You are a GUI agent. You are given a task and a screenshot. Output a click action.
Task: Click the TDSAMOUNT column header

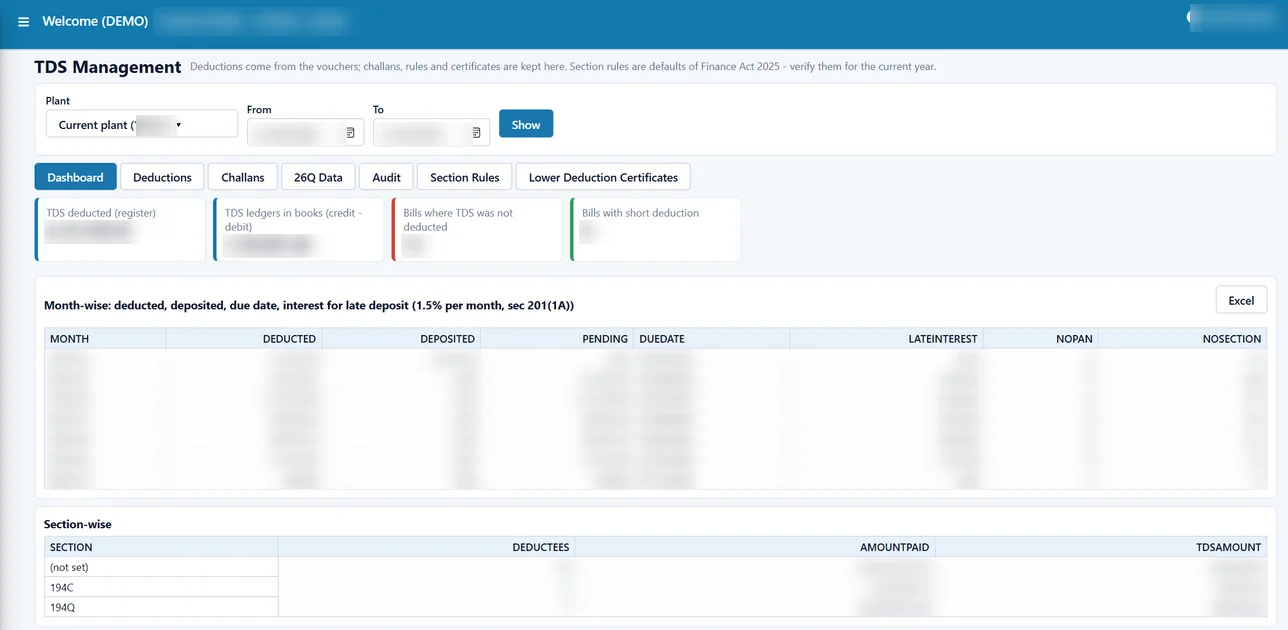tap(1101, 547)
